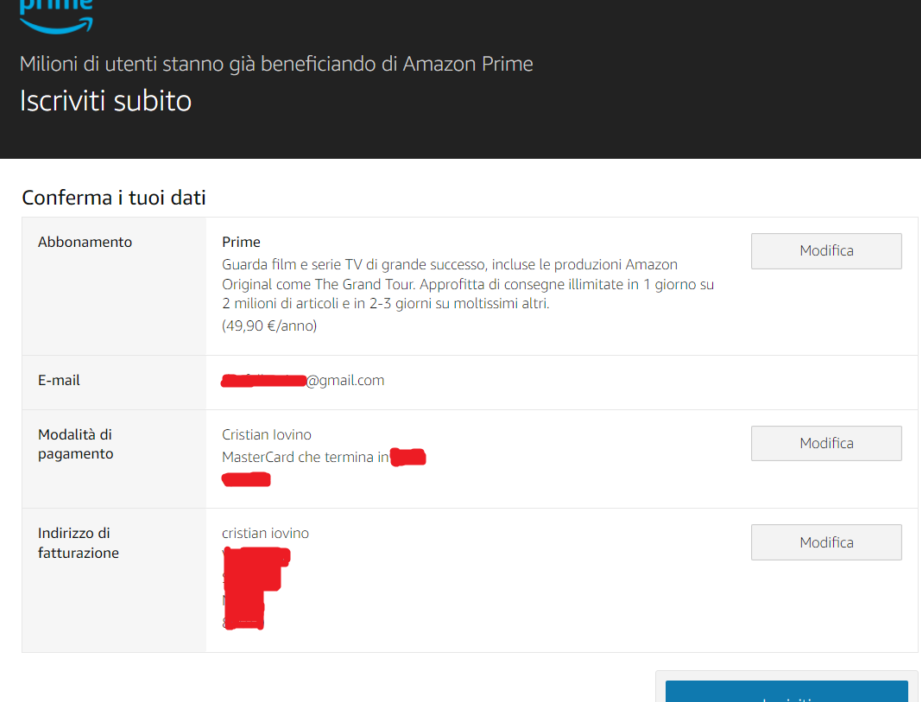921x702 pixels.
Task: Click Modifica button for Abbonamento row
Action: tap(826, 251)
